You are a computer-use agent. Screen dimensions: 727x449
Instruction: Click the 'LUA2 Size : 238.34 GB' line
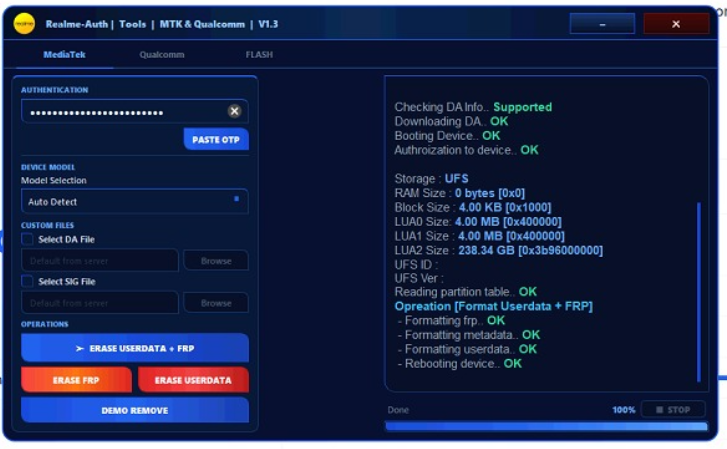(499, 250)
